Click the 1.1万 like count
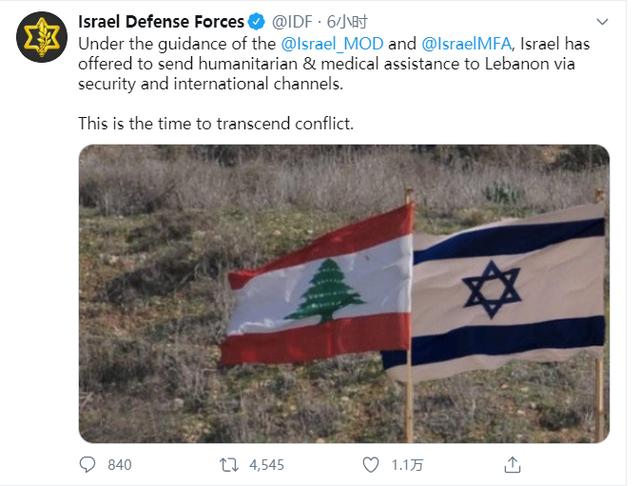 pos(407,464)
